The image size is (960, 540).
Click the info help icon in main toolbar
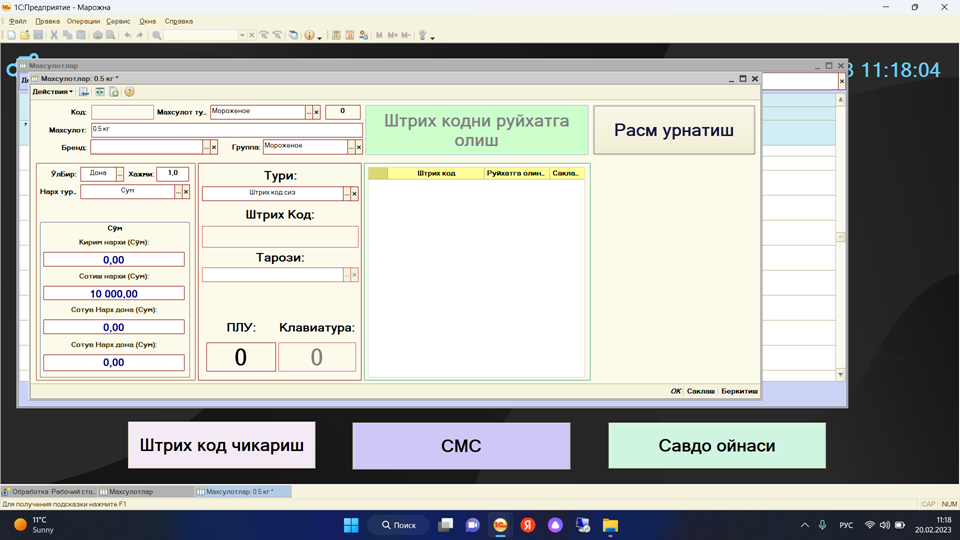(x=309, y=35)
